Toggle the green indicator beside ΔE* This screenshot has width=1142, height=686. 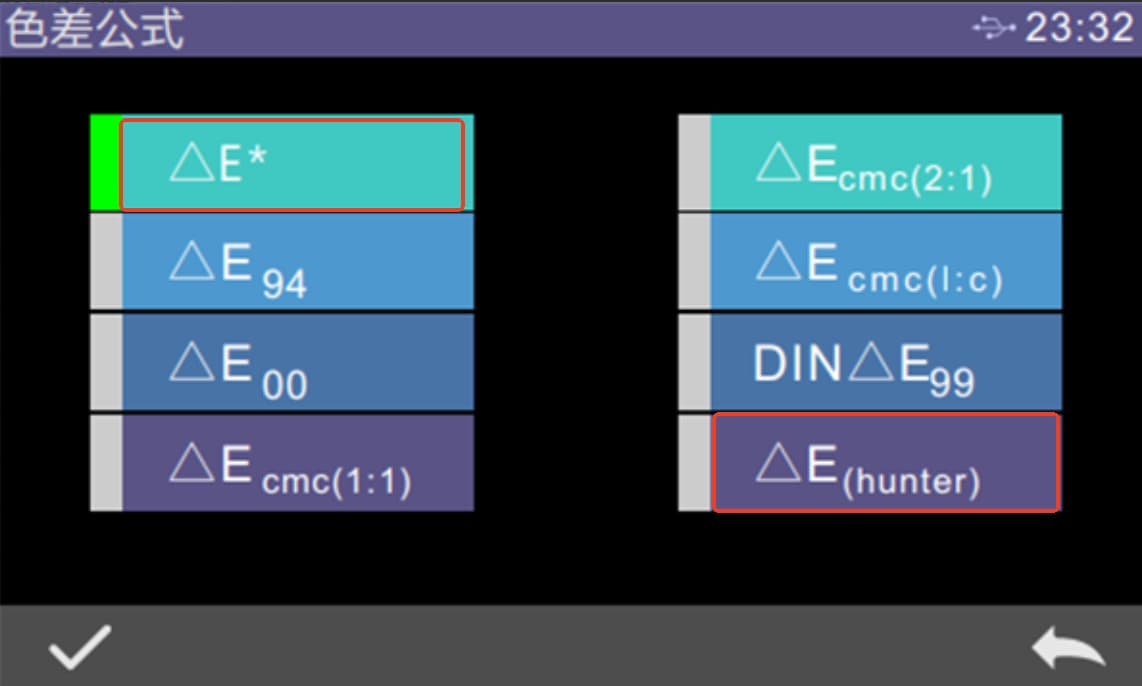click(x=105, y=163)
